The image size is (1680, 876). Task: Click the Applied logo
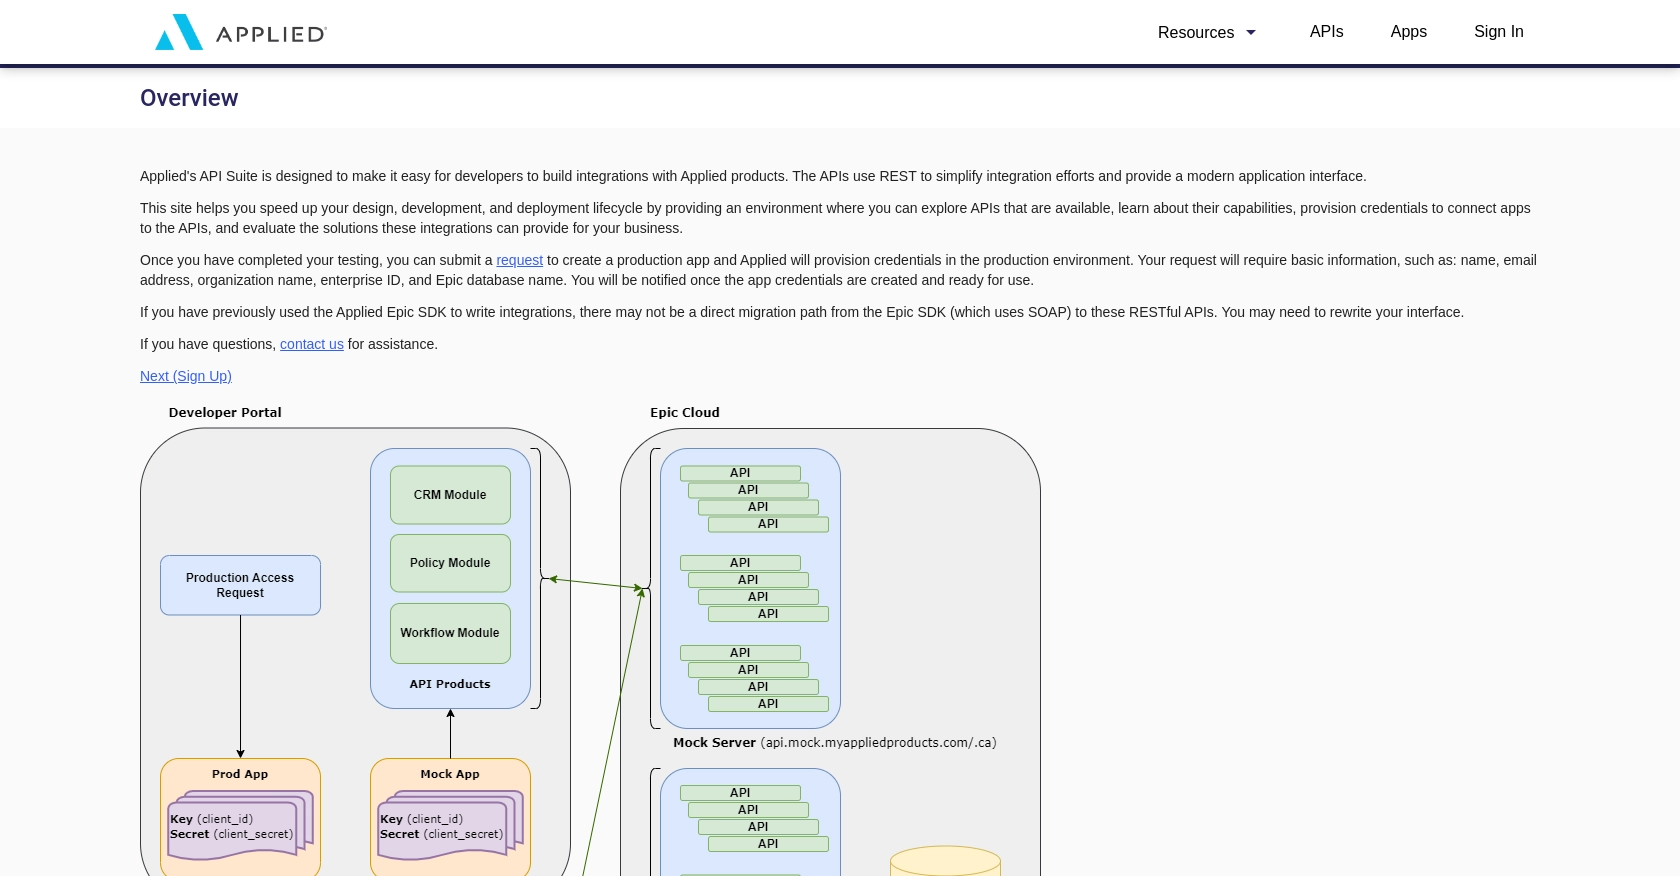[241, 32]
